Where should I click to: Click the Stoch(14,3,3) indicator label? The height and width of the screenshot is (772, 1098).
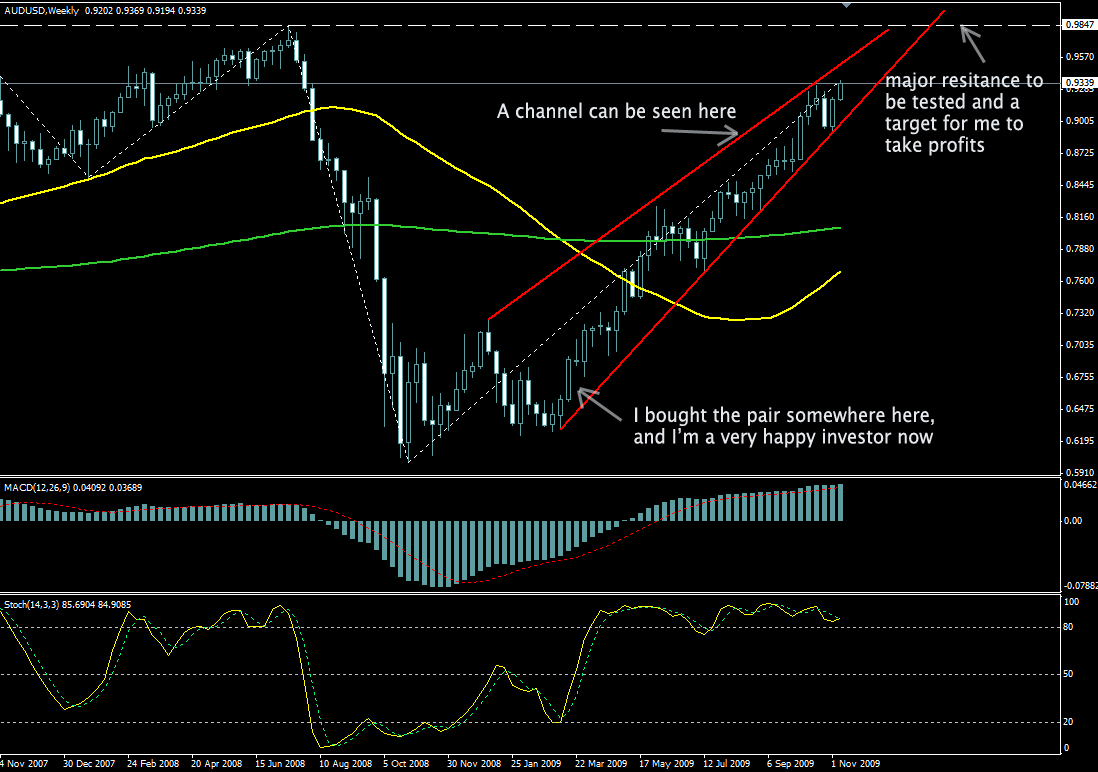pos(42,604)
